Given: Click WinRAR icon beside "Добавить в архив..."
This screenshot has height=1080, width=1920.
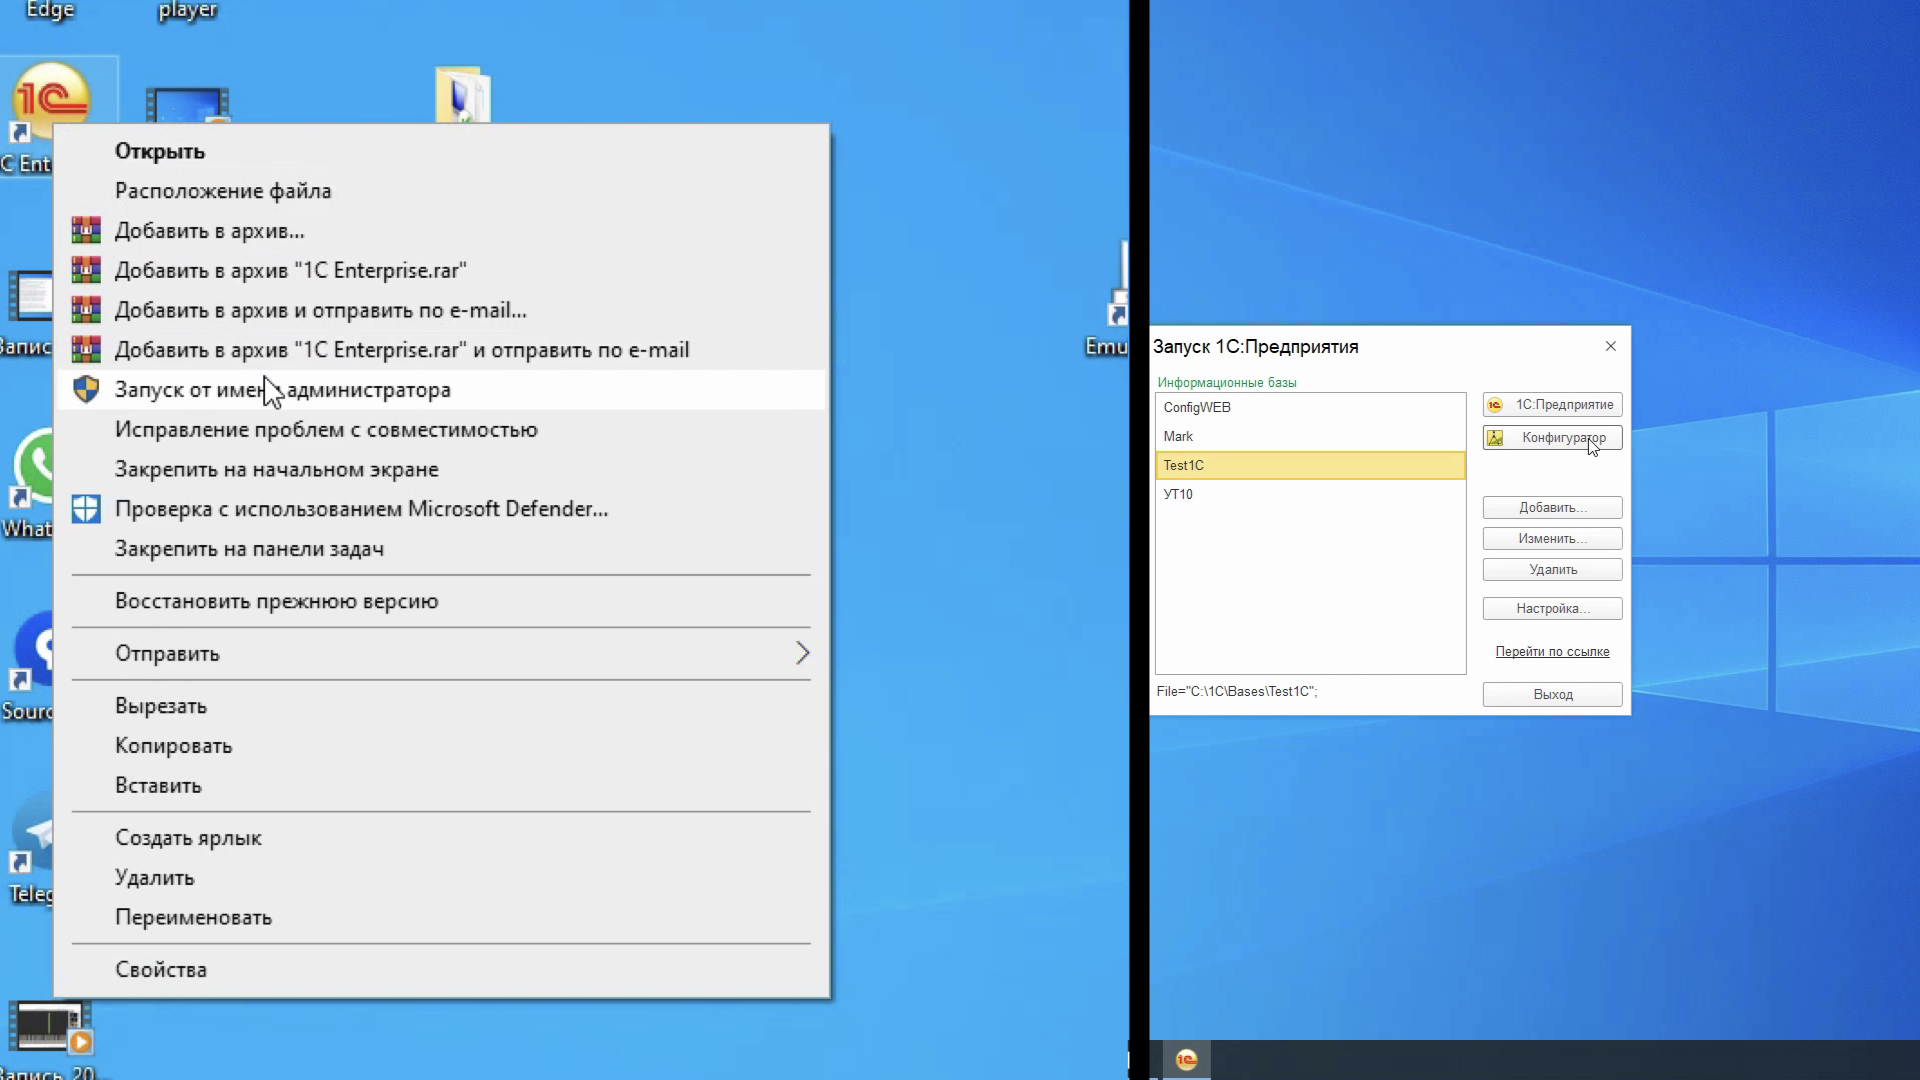Looking at the screenshot, I should [x=86, y=231].
